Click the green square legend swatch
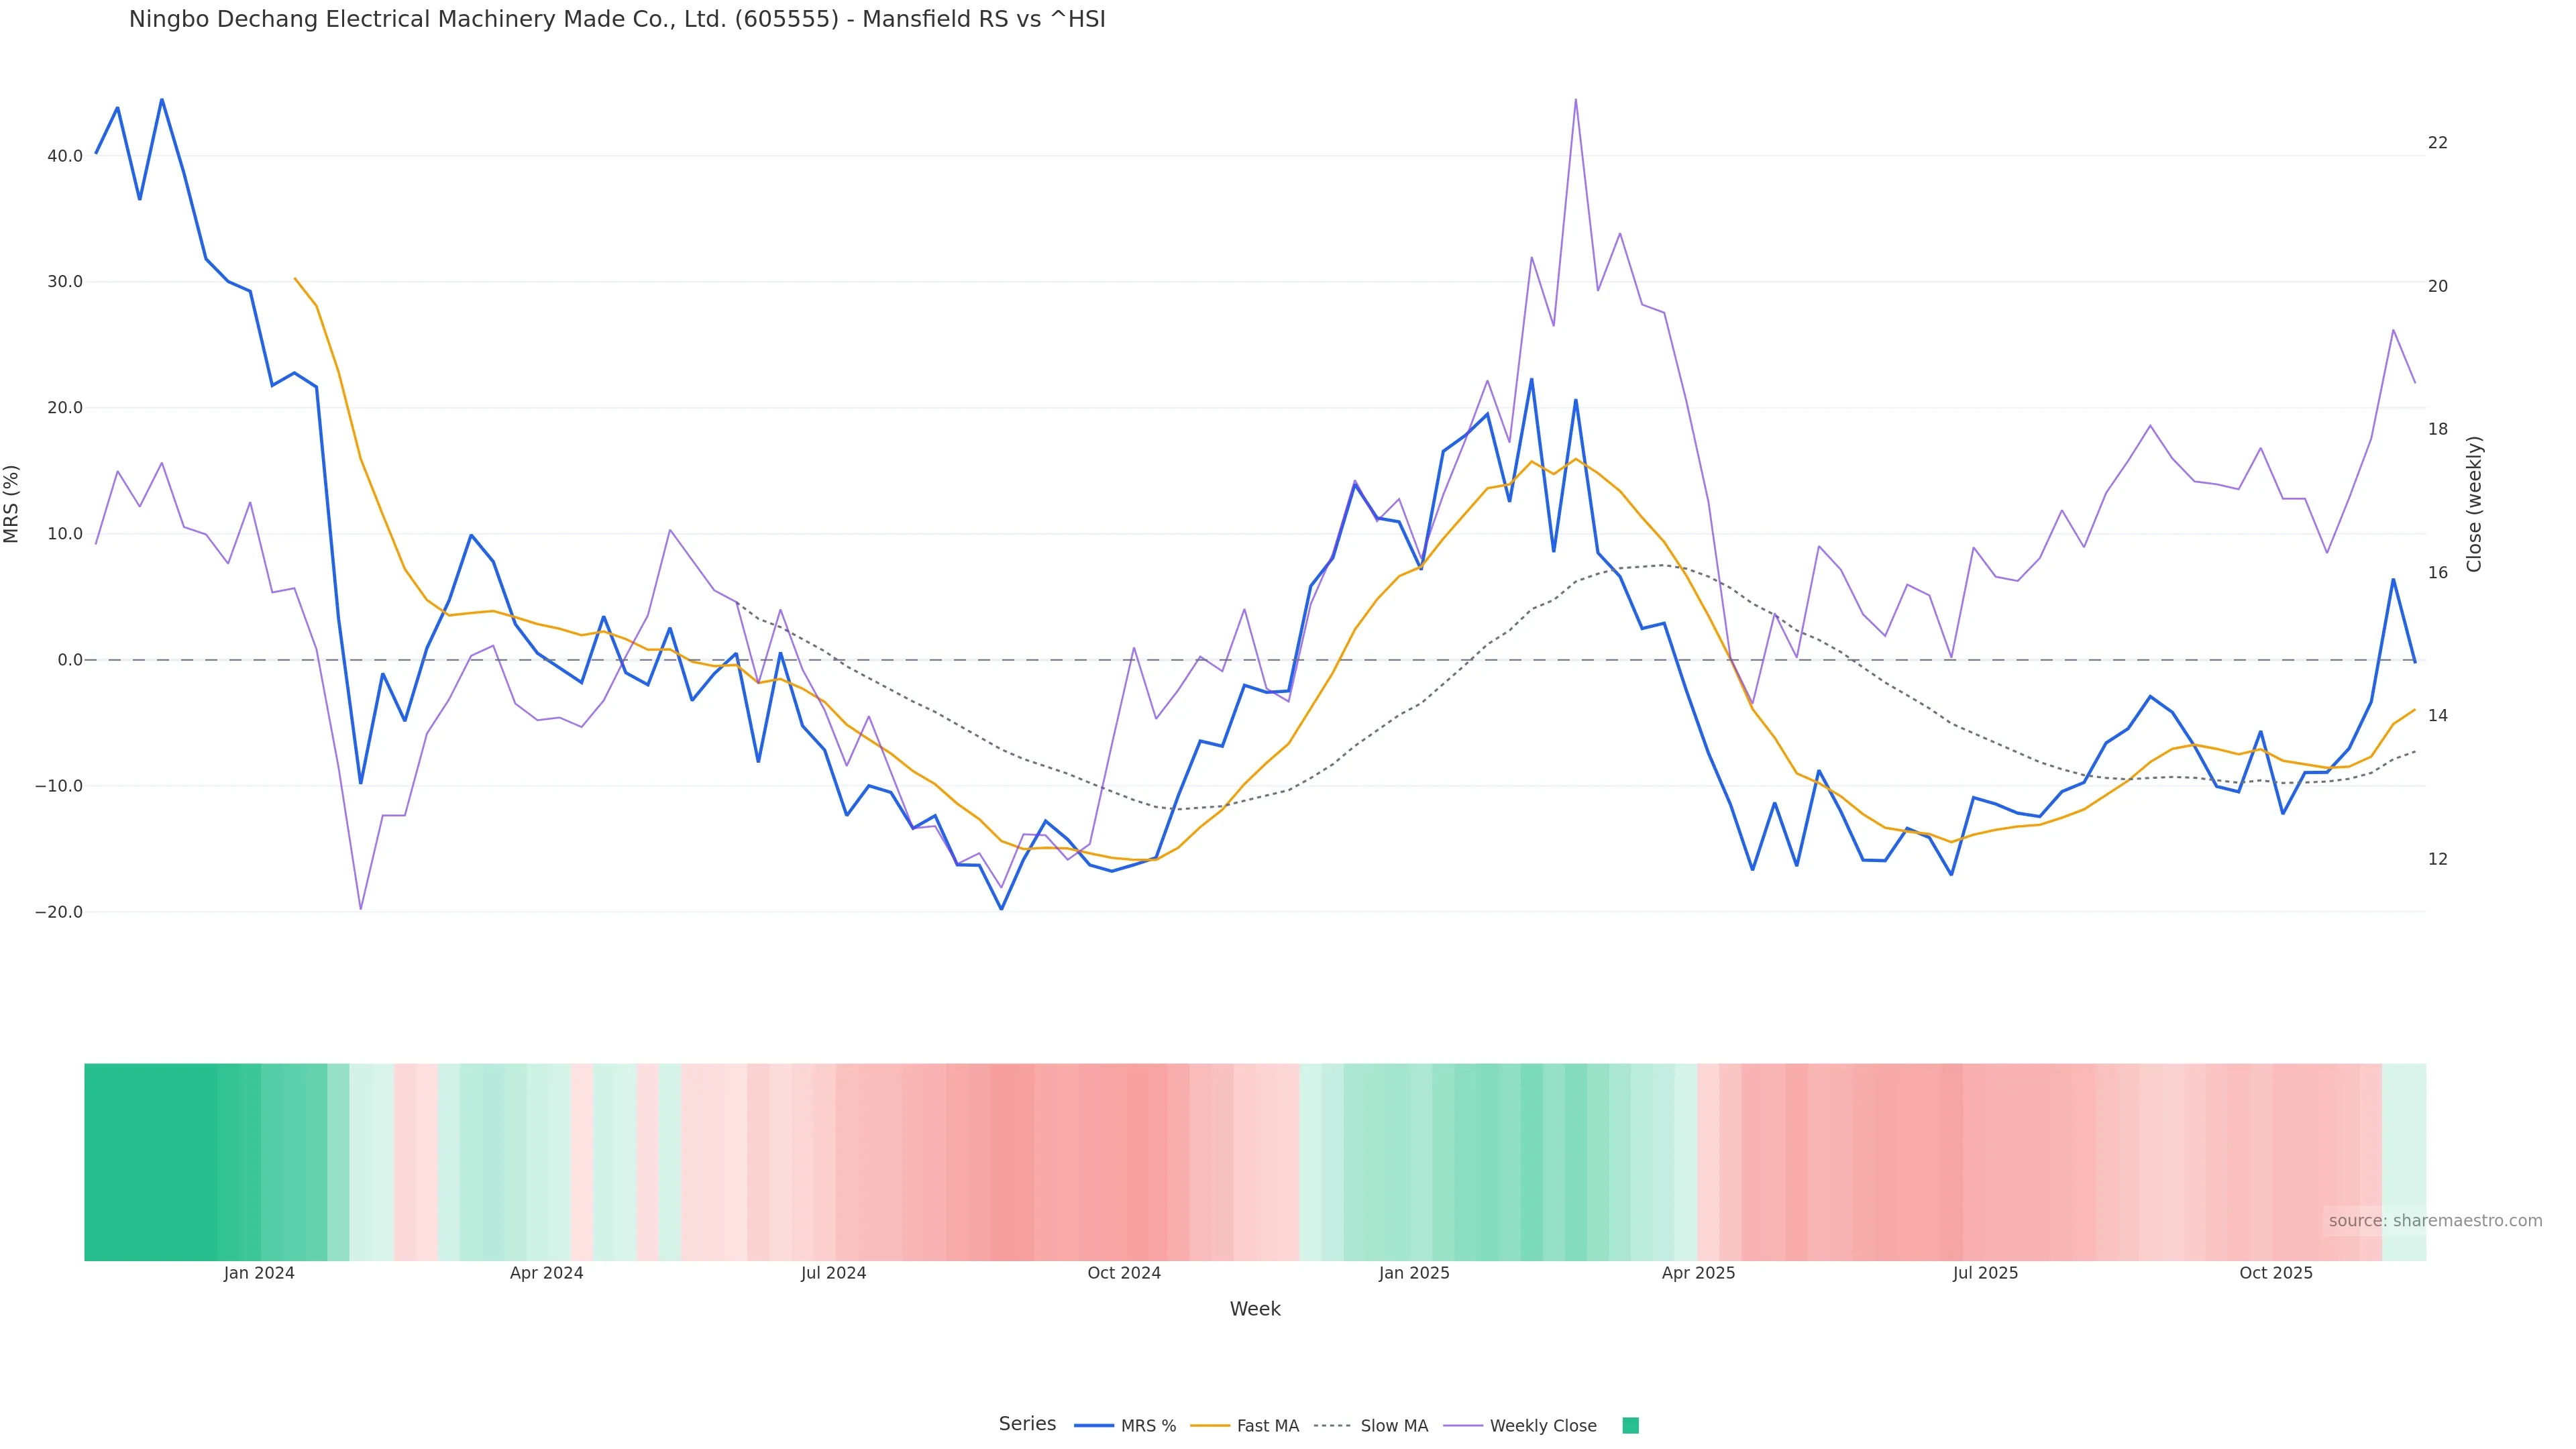Image resolution: width=2576 pixels, height=1449 pixels. click(1630, 1426)
